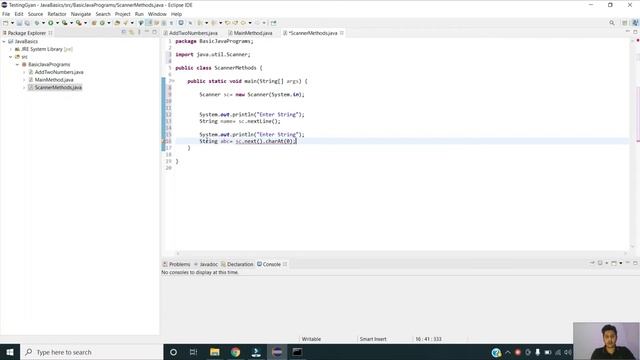Place cursor on String abc code line
This screenshot has width=640, height=360.
click(248, 141)
